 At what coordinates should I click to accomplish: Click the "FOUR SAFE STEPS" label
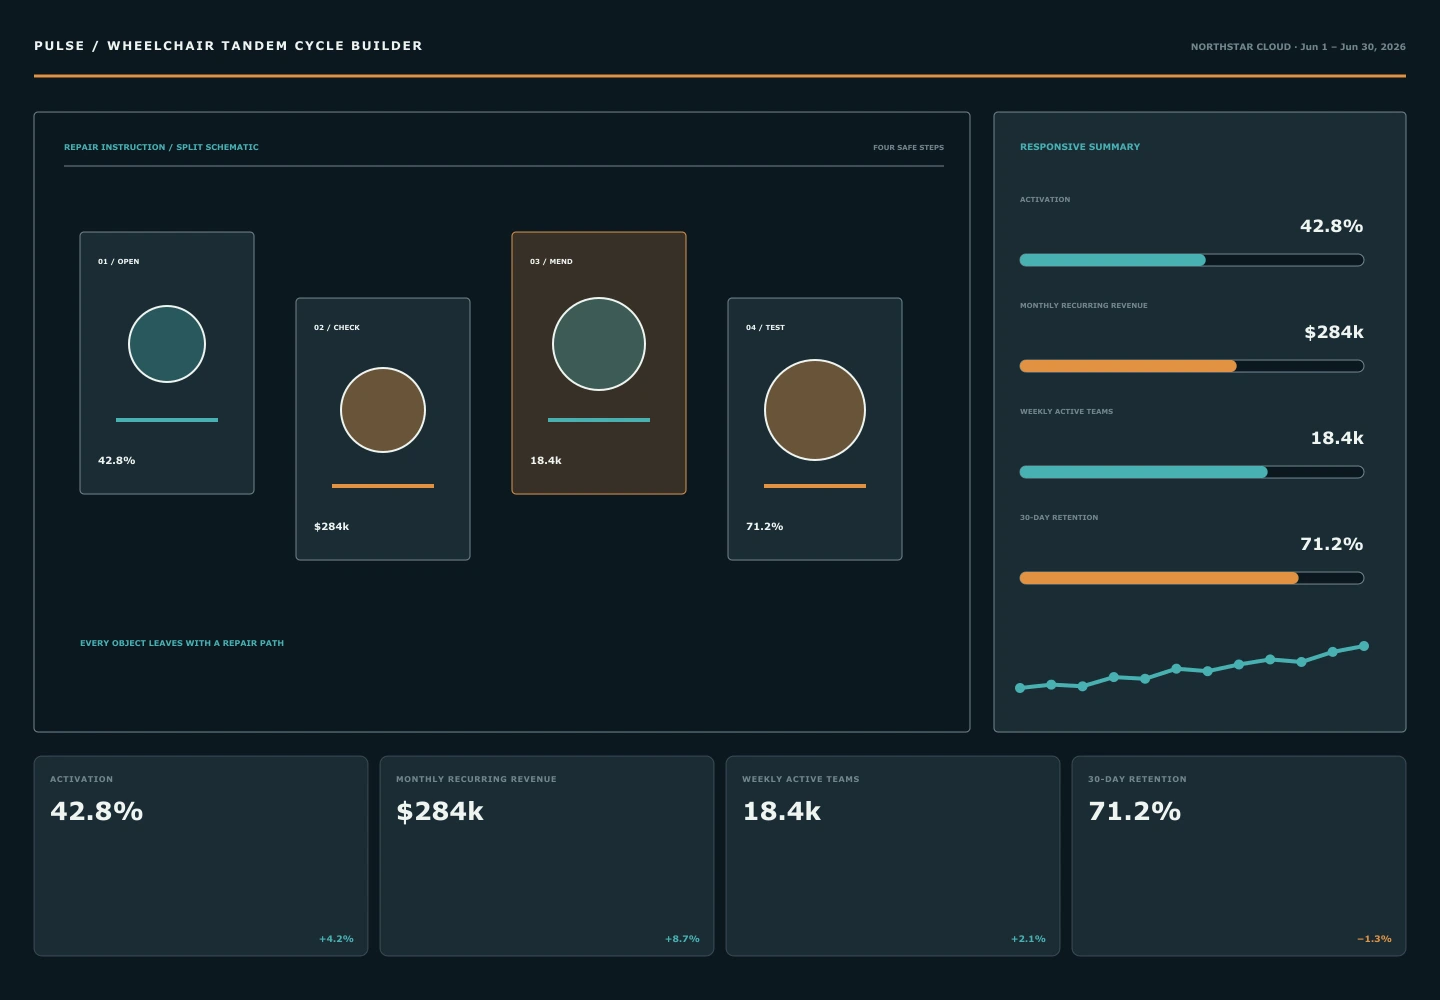tap(908, 148)
